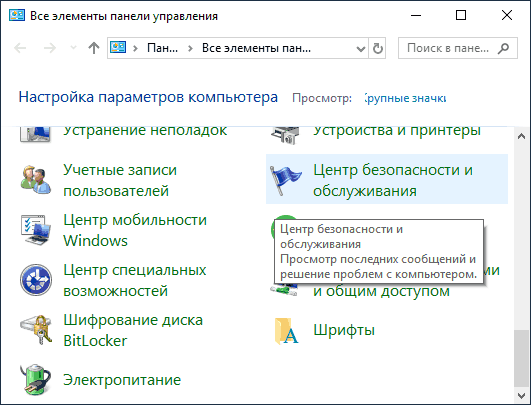This screenshot has height=405, width=531.
Task: Open 'Центр специальных возможностей' link
Action: pyautogui.click(x=134, y=280)
